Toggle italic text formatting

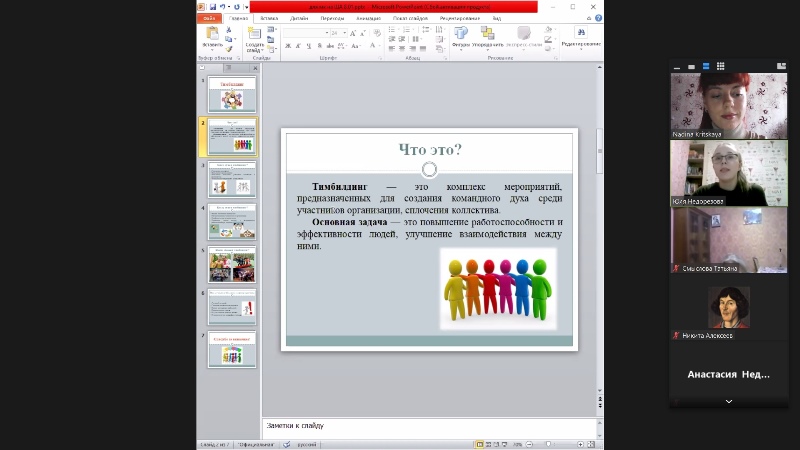(295, 46)
